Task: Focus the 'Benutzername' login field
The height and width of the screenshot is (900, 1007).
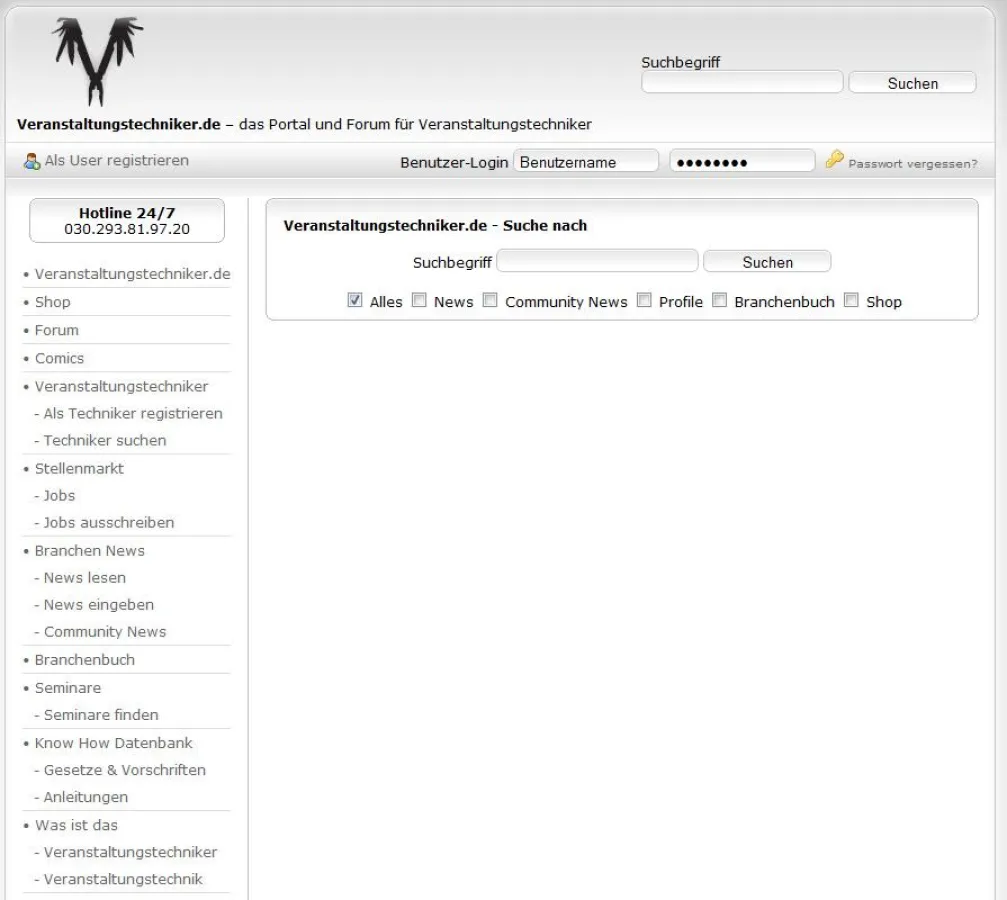Action: point(585,162)
